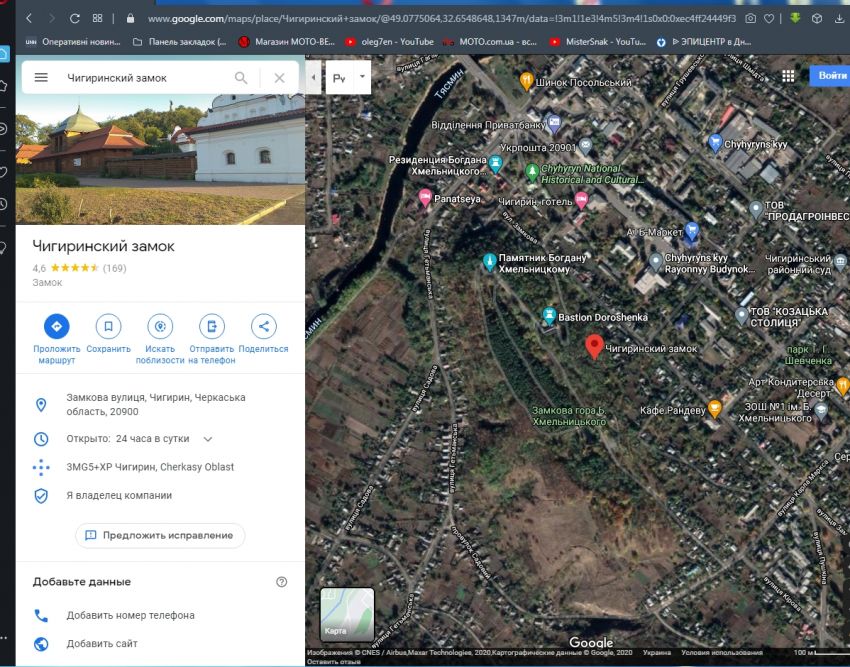Open the reviews count (169)
The width and height of the screenshot is (850, 667).
pyautogui.click(x=114, y=268)
